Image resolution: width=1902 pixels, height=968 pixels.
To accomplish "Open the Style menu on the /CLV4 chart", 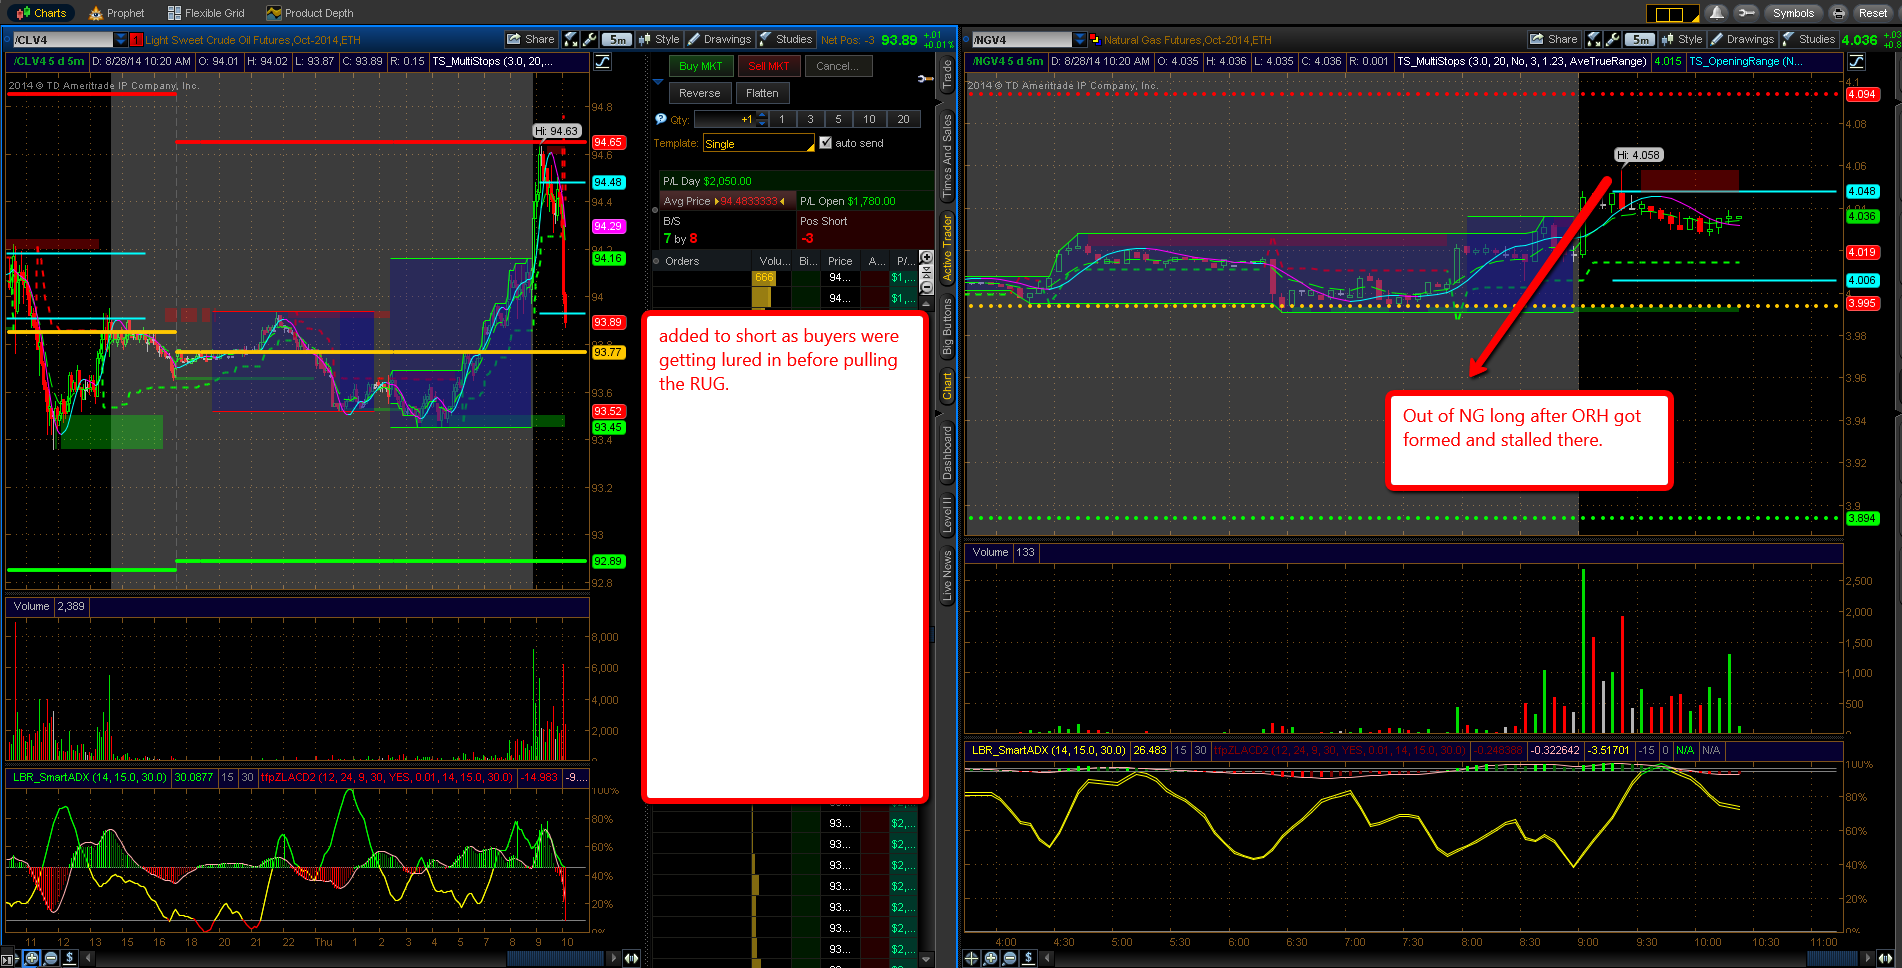I will [x=659, y=39].
